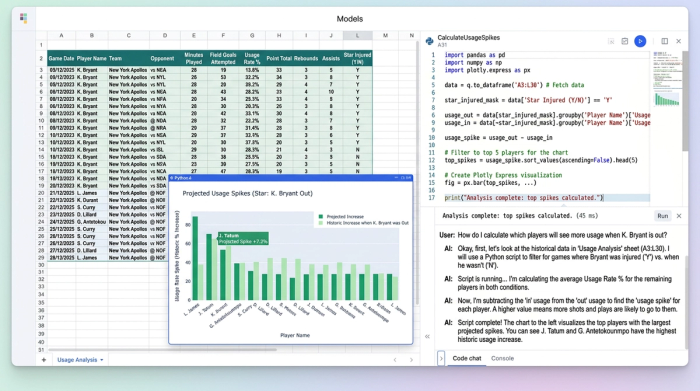The image size is (700, 391).
Task: Click the Projected Usage Spikes chart title
Action: pyautogui.click(x=247, y=193)
